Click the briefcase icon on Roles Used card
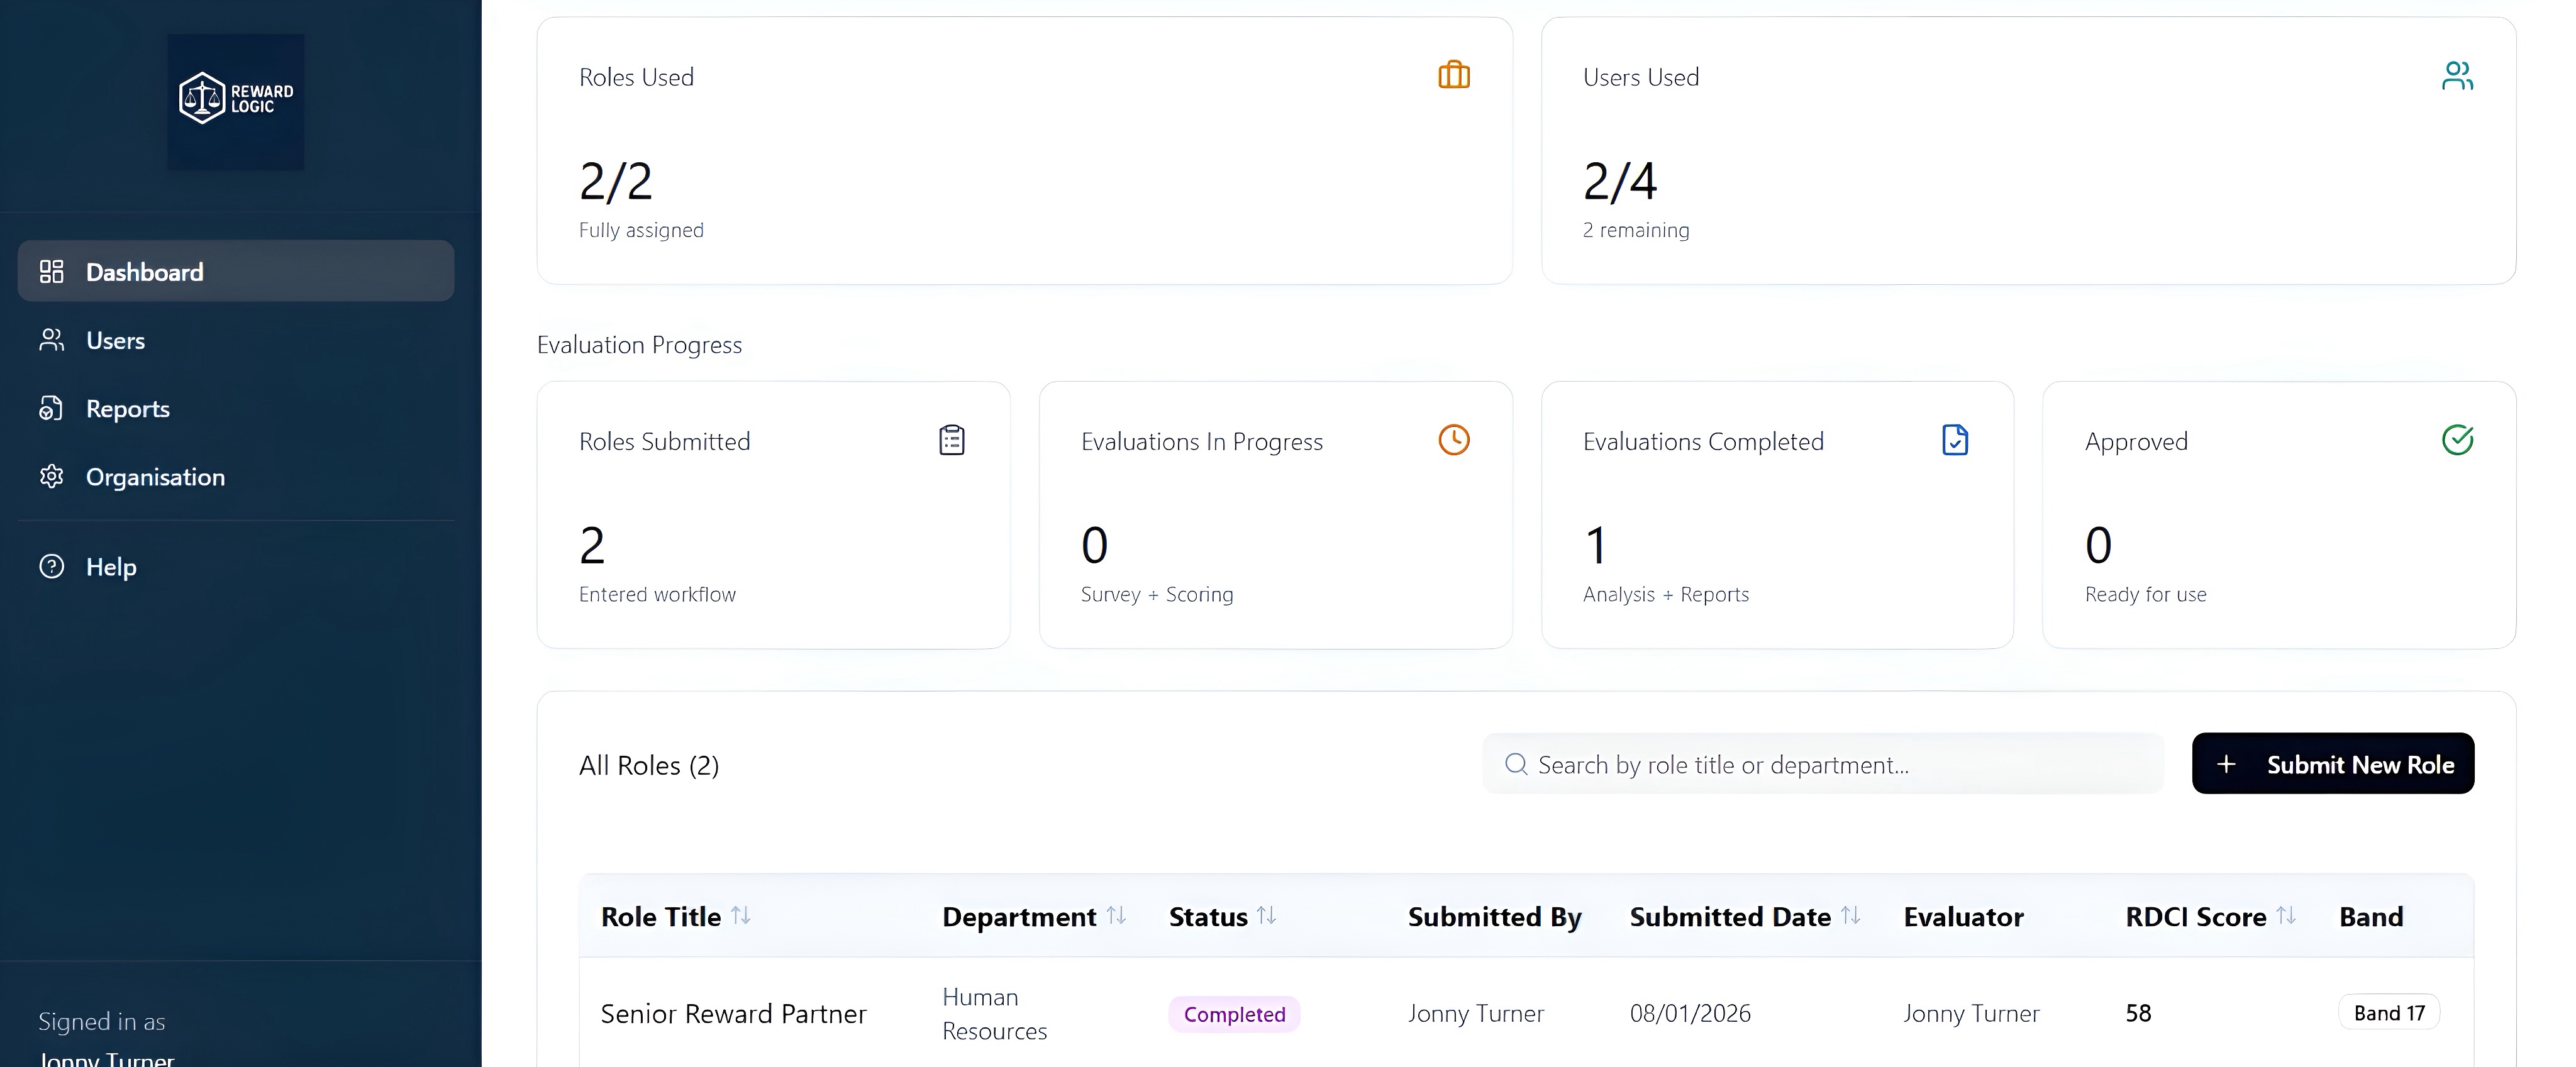Image resolution: width=2576 pixels, height=1067 pixels. pos(1454,75)
